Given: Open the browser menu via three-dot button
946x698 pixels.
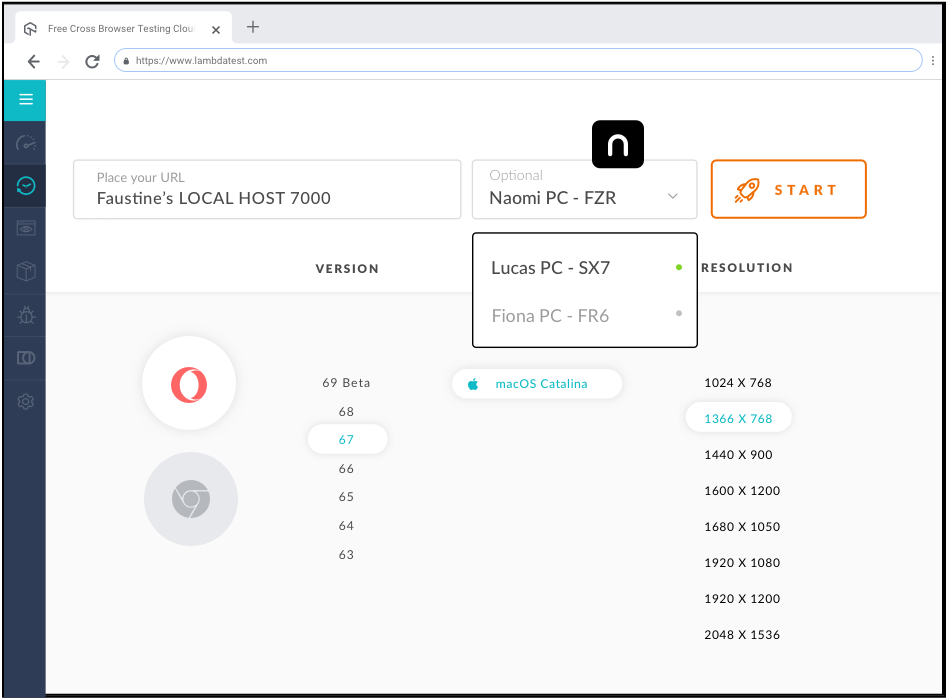Looking at the screenshot, I should (x=932, y=60).
